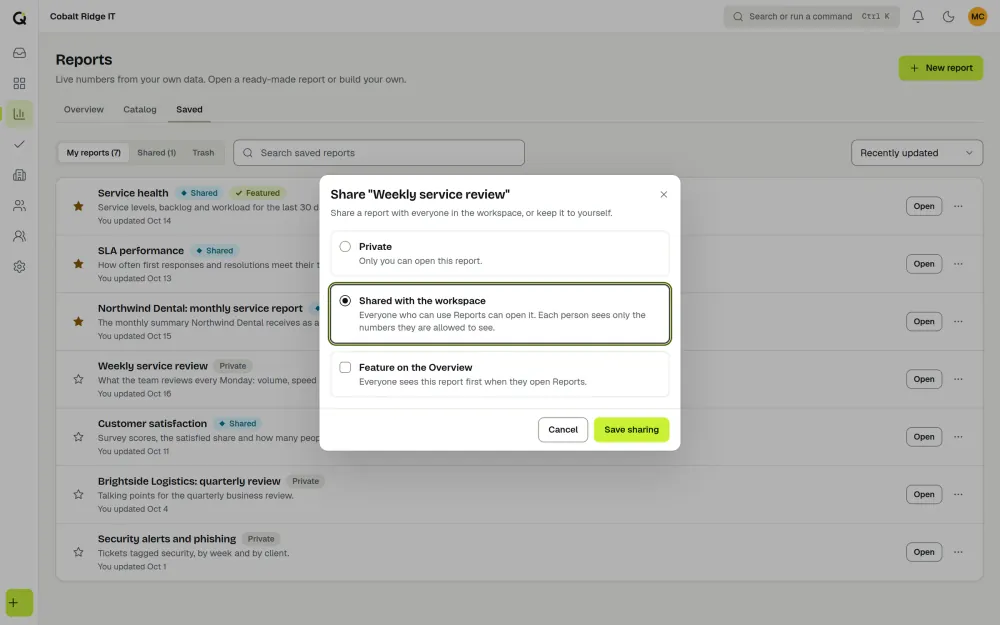Switch to the Overview tab
Screen dimensions: 1000x625
84,110
